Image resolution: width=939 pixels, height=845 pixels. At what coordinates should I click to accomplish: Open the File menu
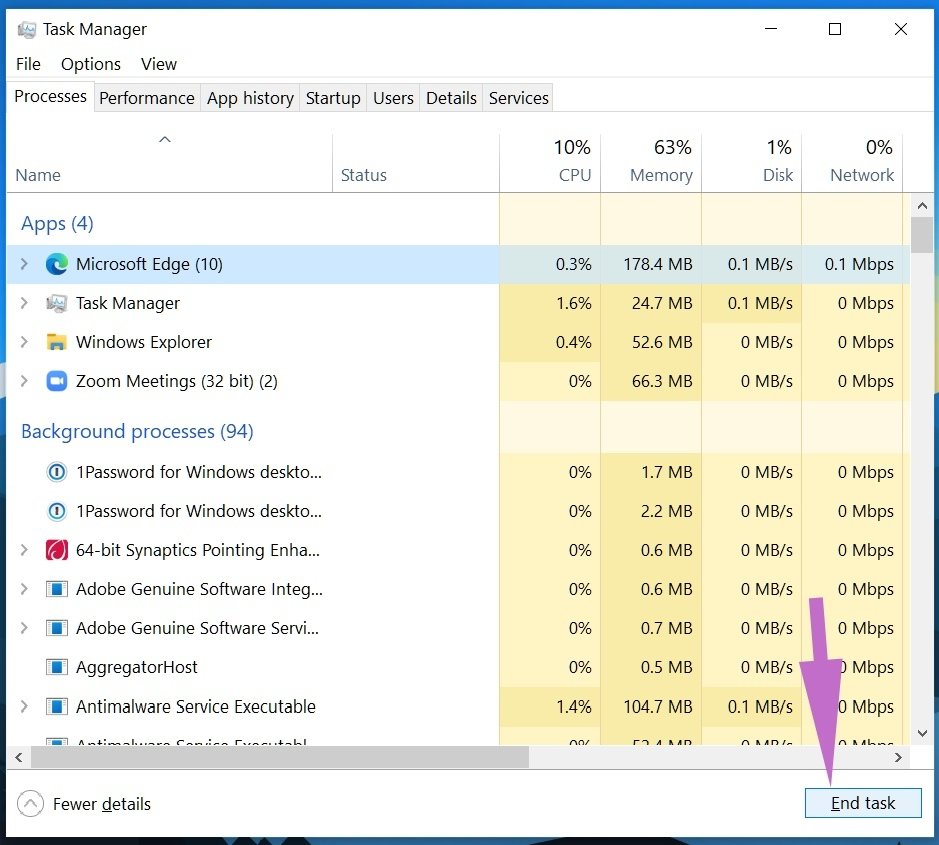pos(28,64)
